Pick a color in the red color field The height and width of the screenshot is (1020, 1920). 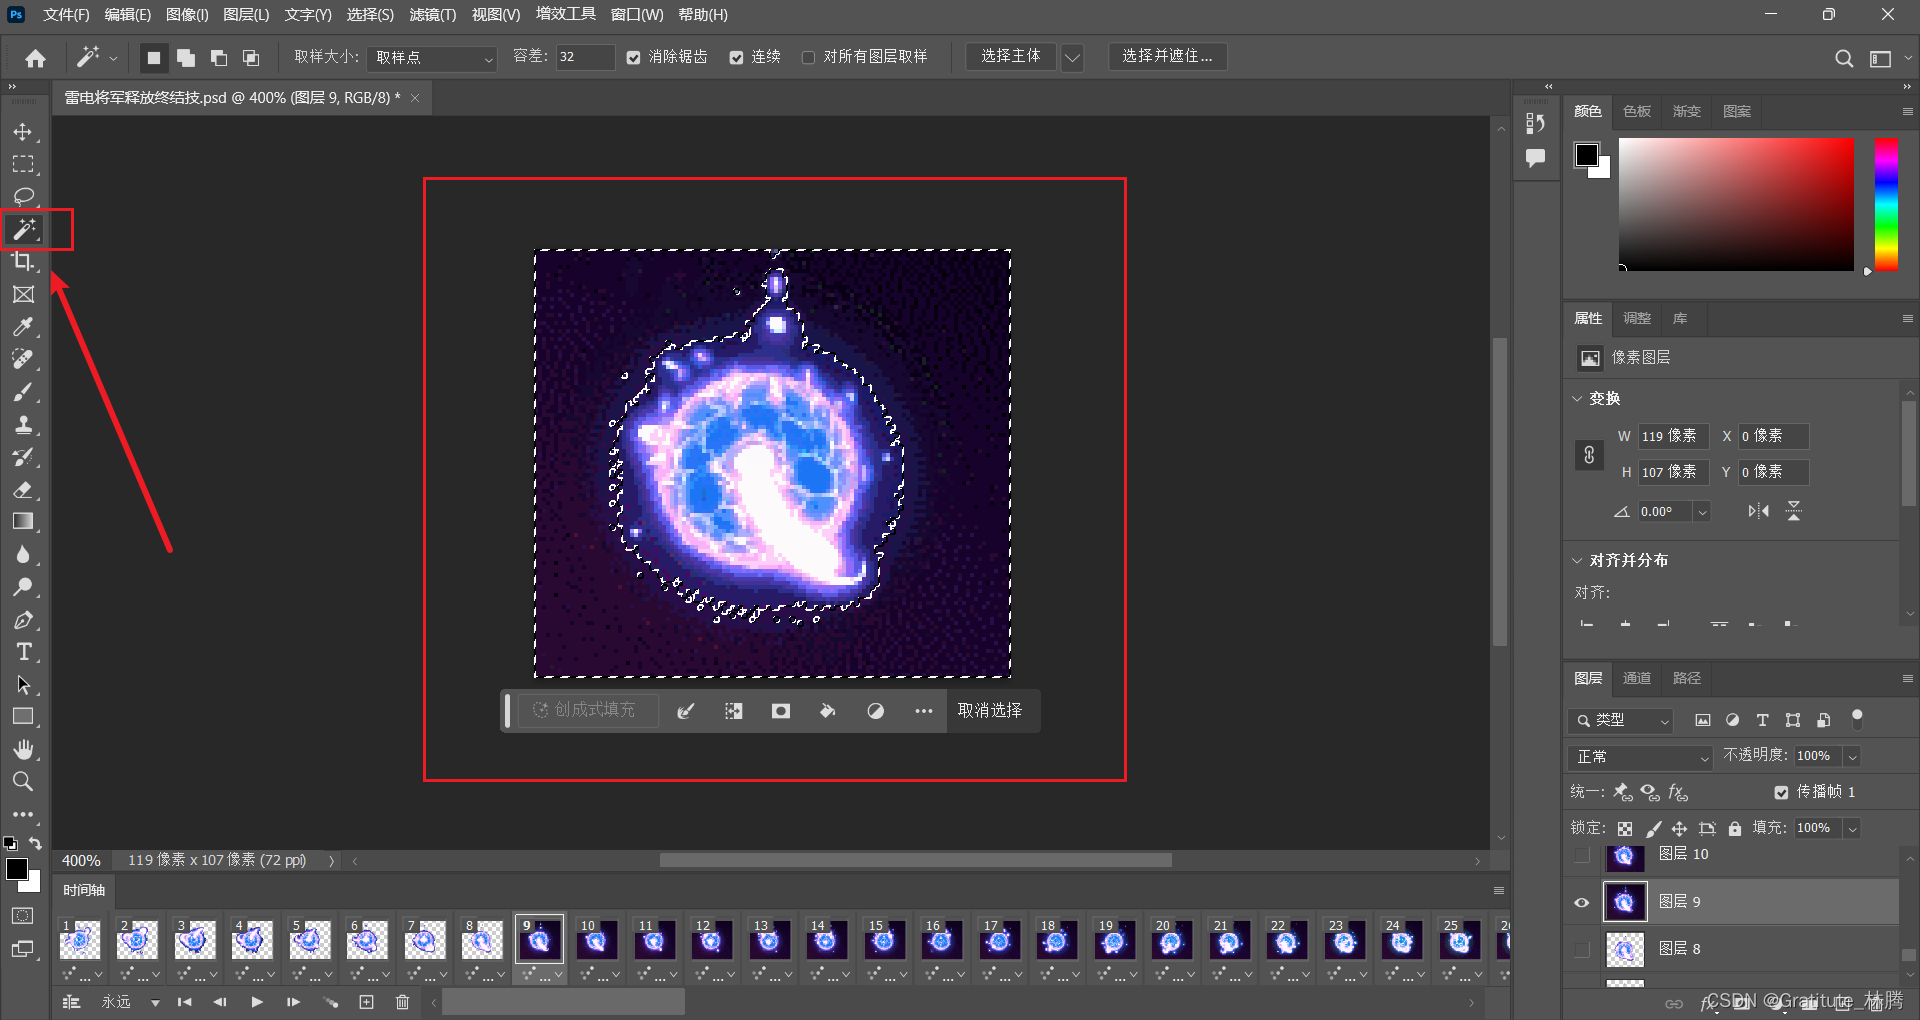[1736, 204]
